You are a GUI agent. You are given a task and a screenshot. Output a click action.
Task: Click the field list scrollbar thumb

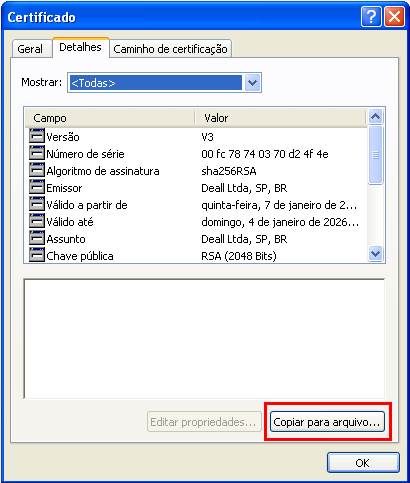(x=375, y=155)
